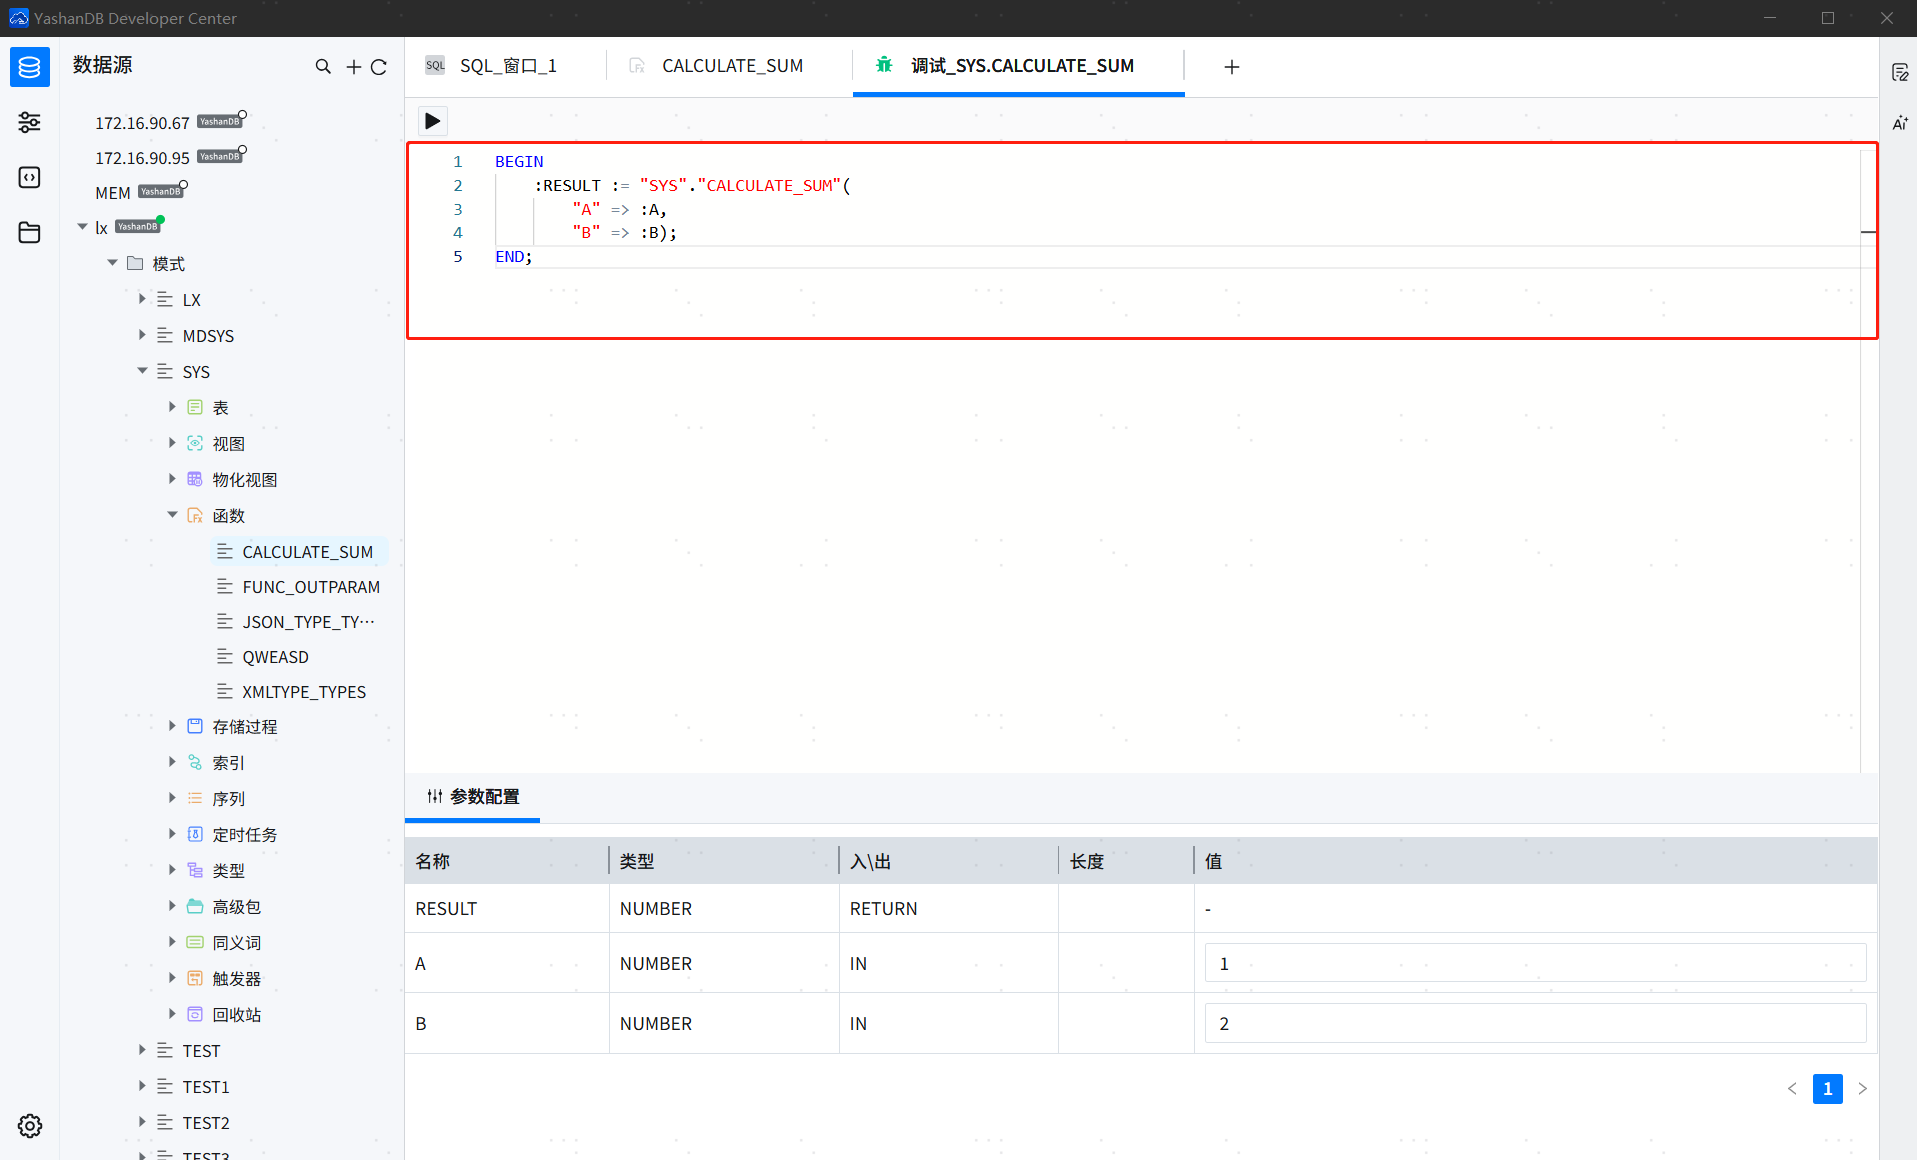The height and width of the screenshot is (1160, 1917).
Task: Collapse the SYS schema node
Action: point(142,371)
